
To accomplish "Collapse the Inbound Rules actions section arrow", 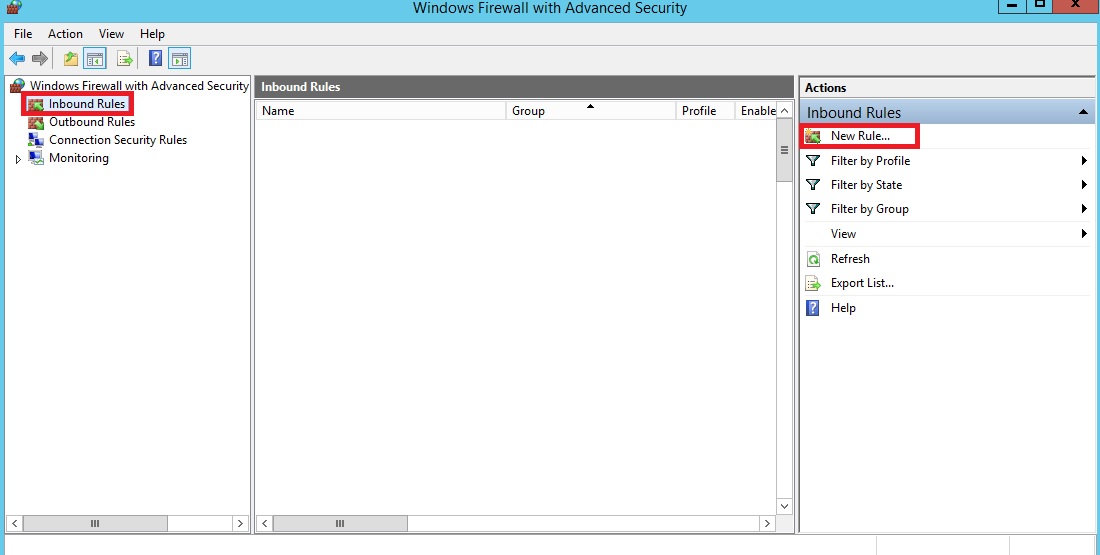I will click(x=1083, y=112).
